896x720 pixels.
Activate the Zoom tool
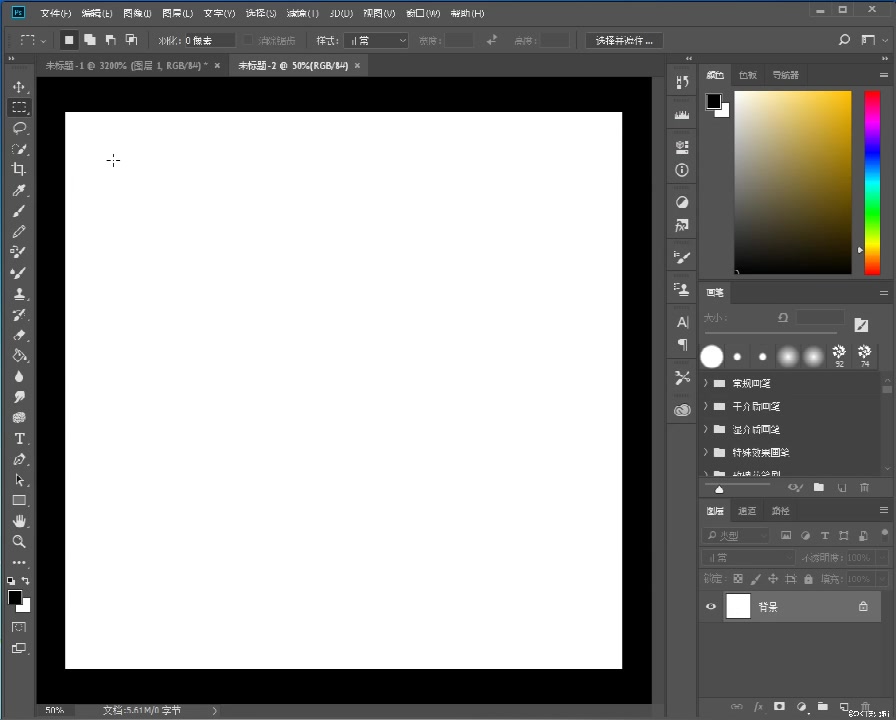tap(19, 541)
